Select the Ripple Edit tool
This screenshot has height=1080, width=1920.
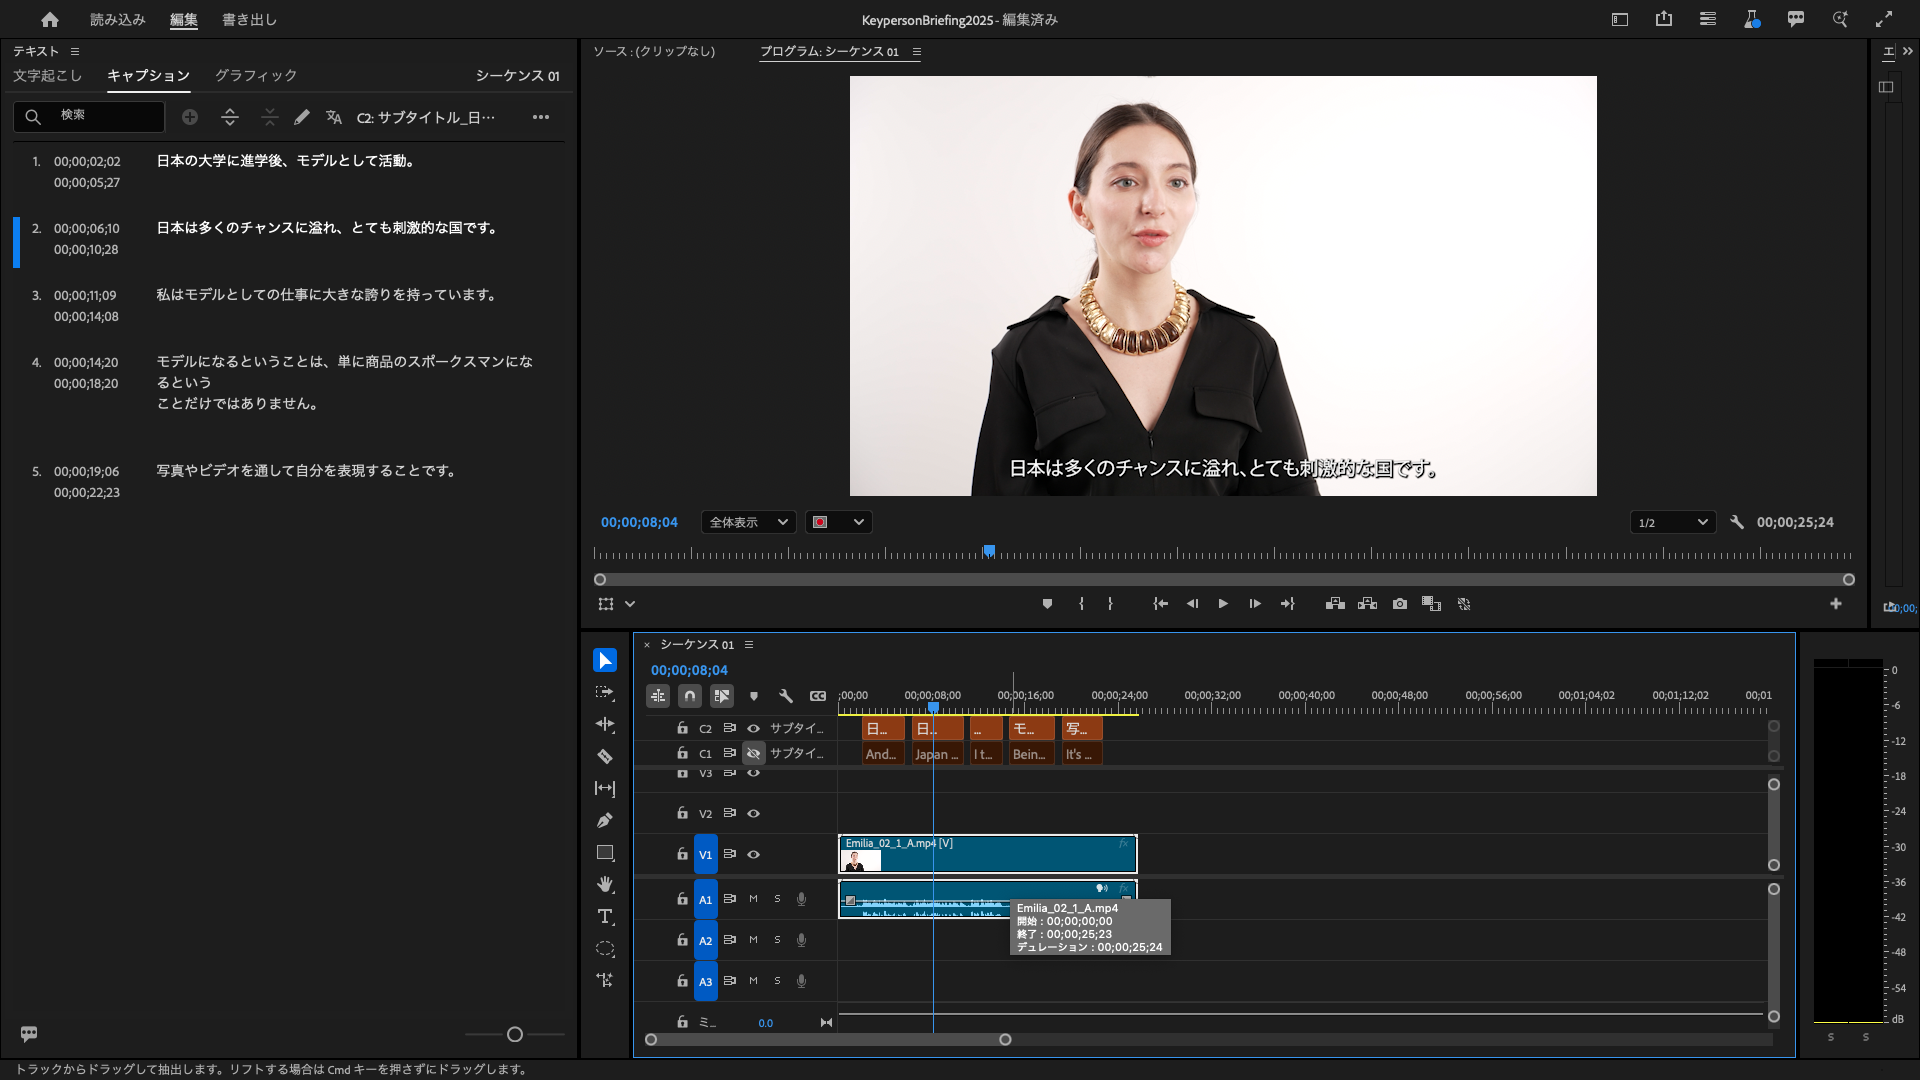pyautogui.click(x=605, y=725)
